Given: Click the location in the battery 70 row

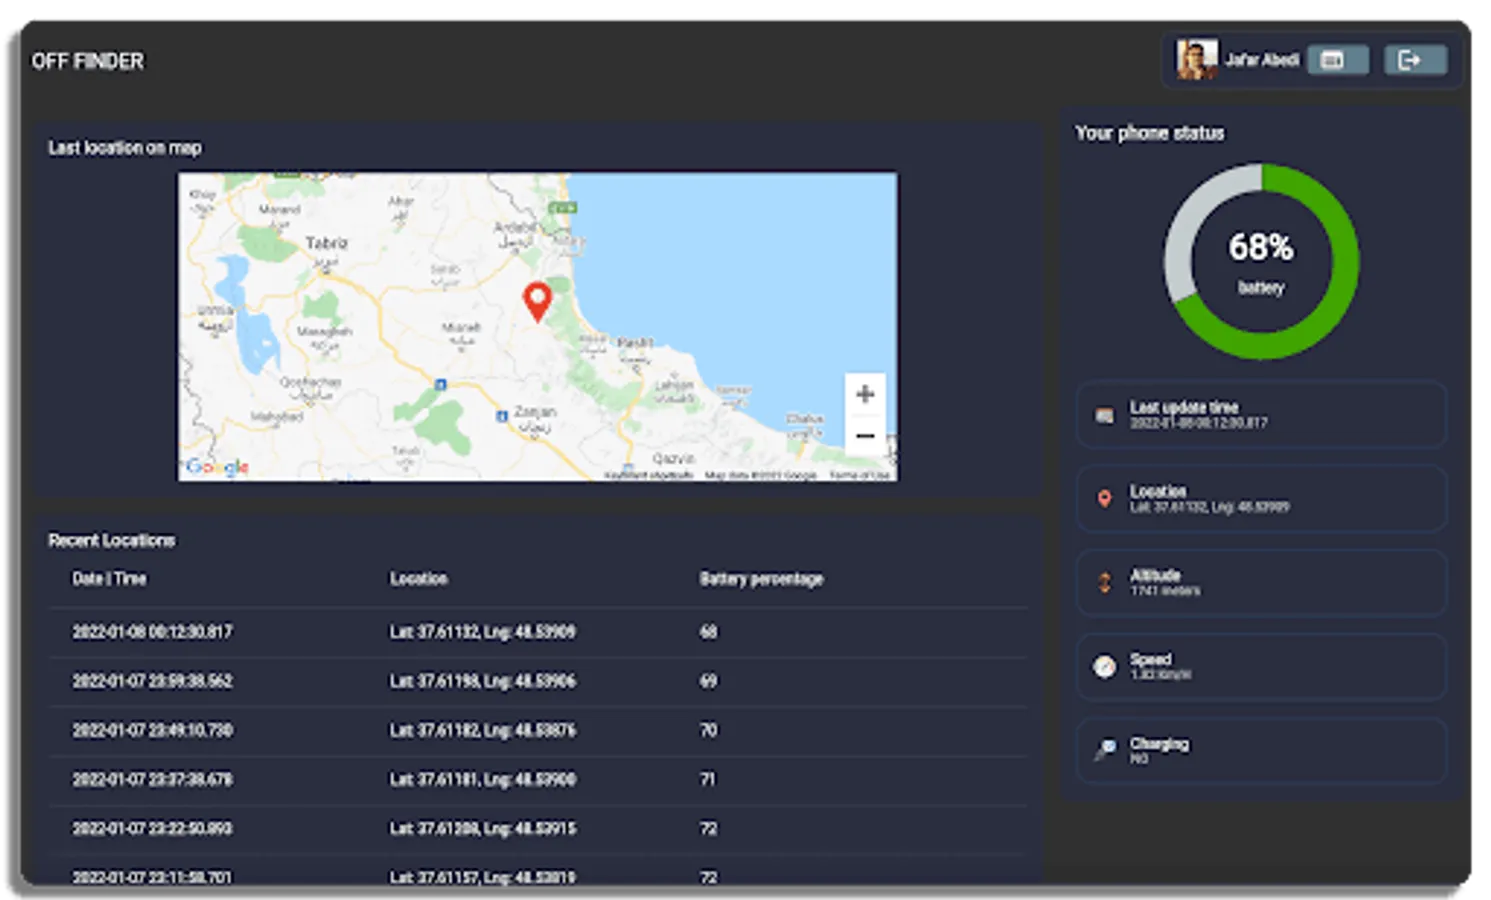Looking at the screenshot, I should tap(483, 730).
